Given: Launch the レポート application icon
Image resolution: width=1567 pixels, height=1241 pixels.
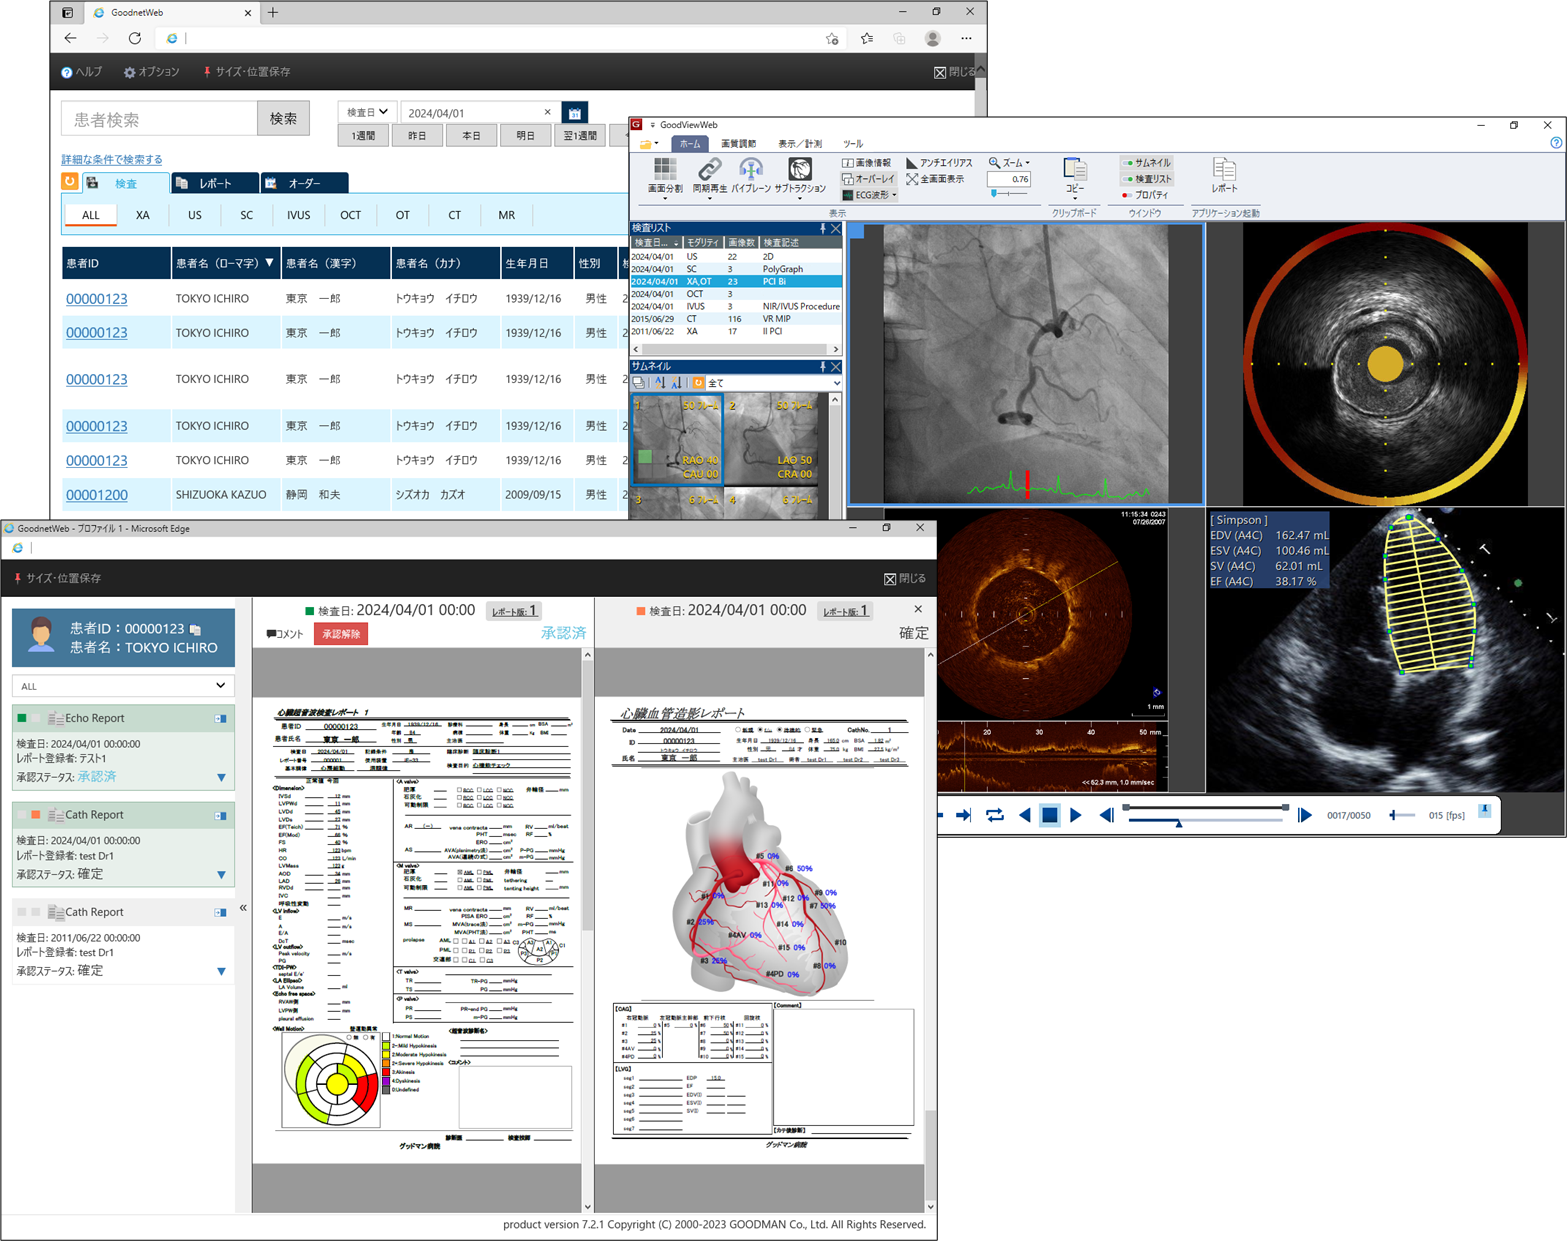Looking at the screenshot, I should (x=1224, y=174).
